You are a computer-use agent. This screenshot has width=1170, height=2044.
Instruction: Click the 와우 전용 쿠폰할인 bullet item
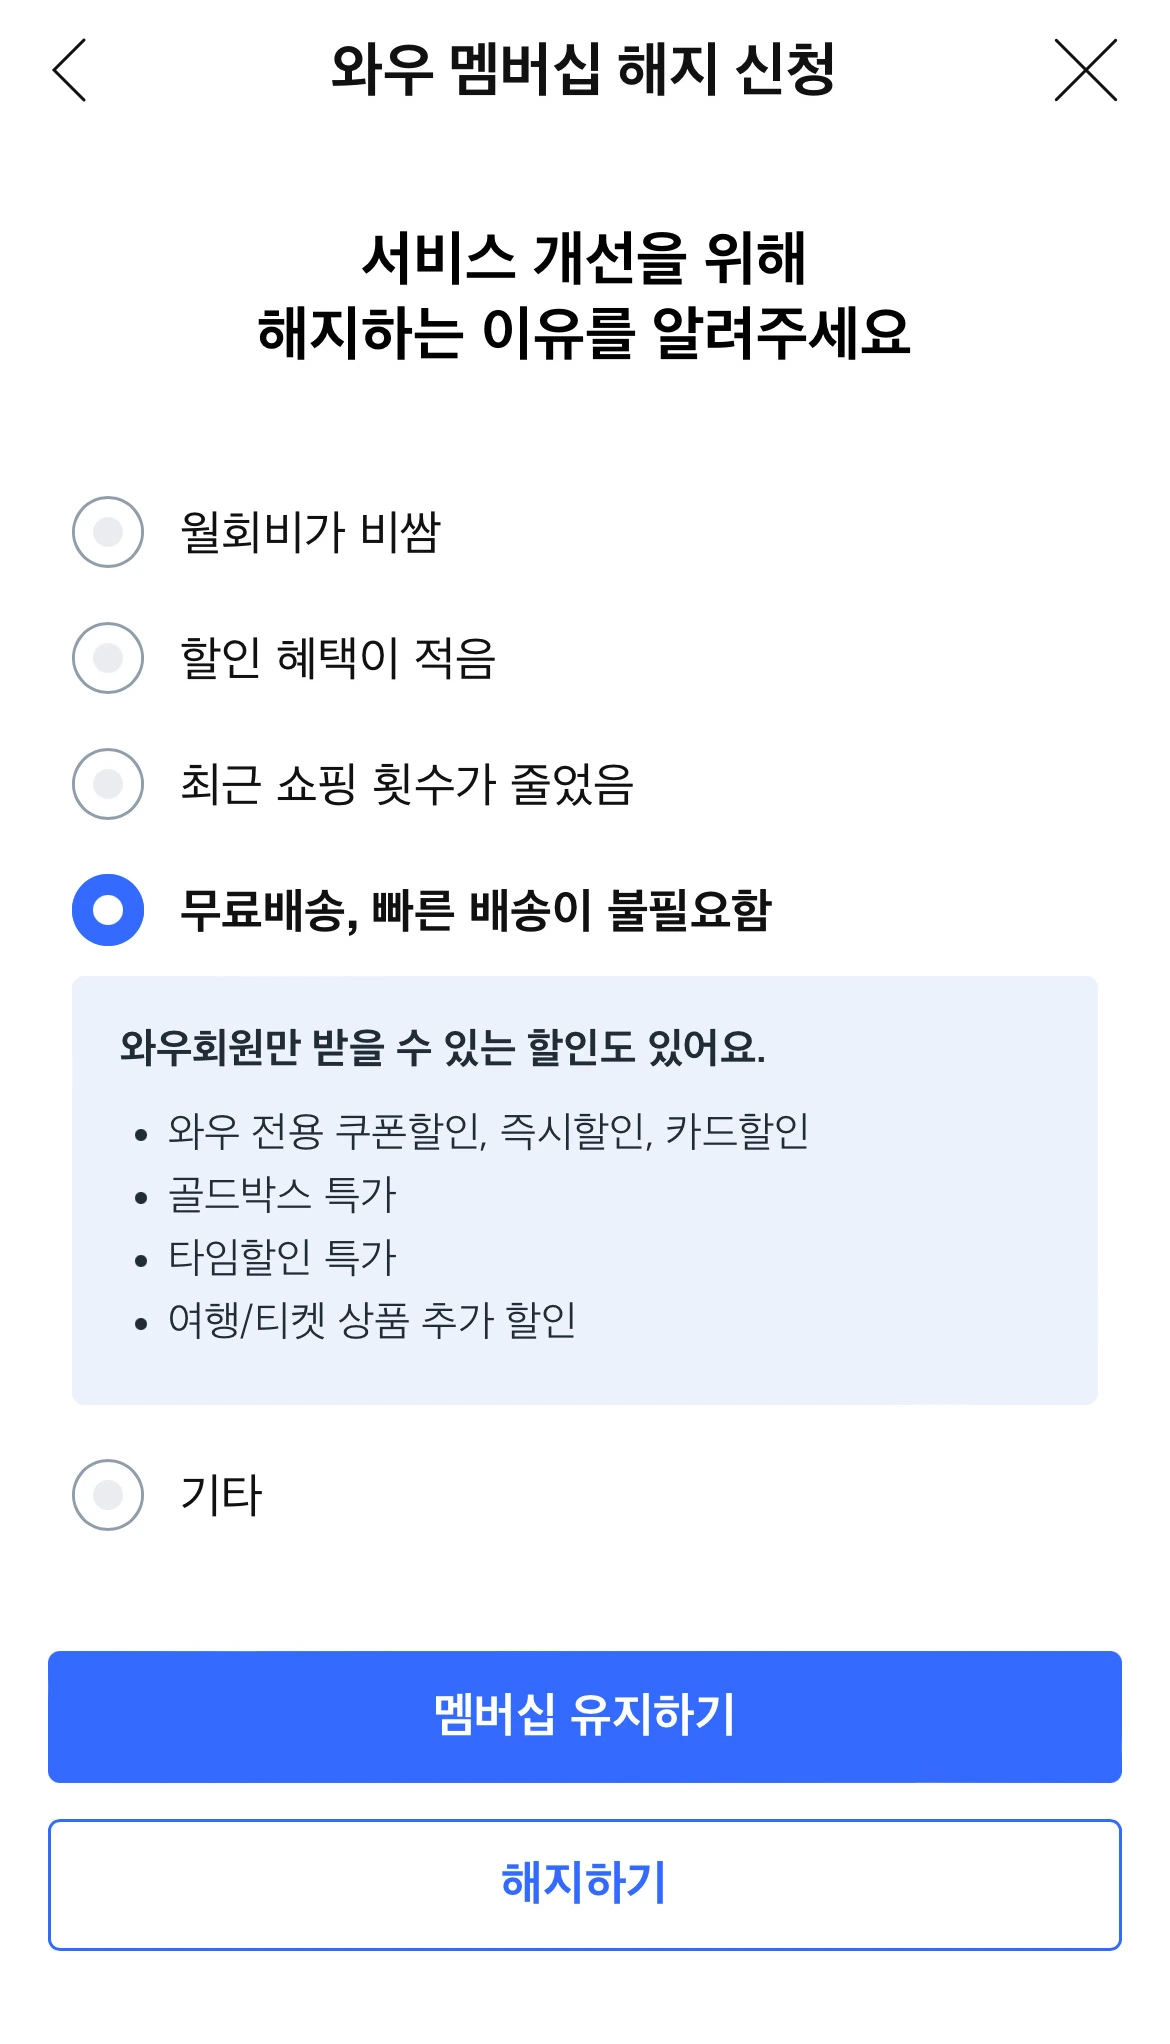[488, 1131]
